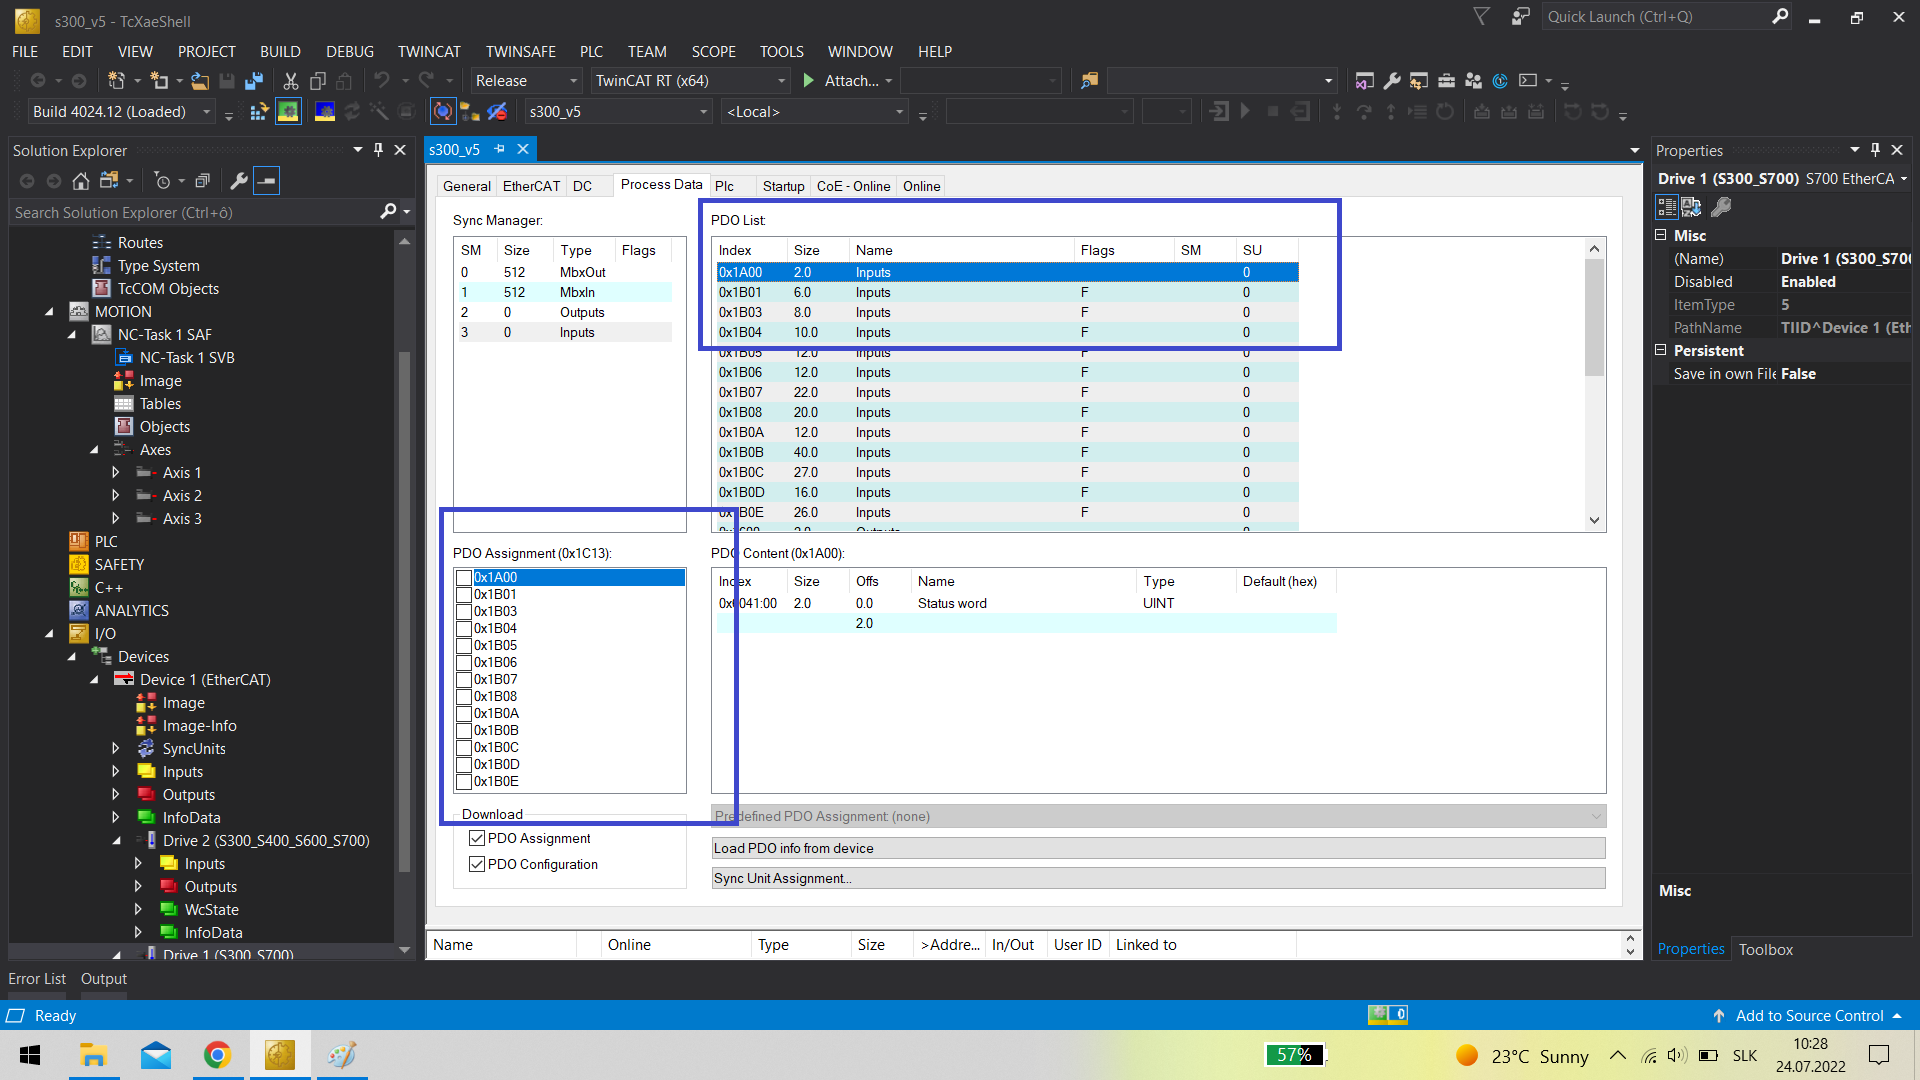Check the 0x1B0E PDO assignment box
Viewport: 1920px width, 1080px height.
pyautogui.click(x=464, y=782)
